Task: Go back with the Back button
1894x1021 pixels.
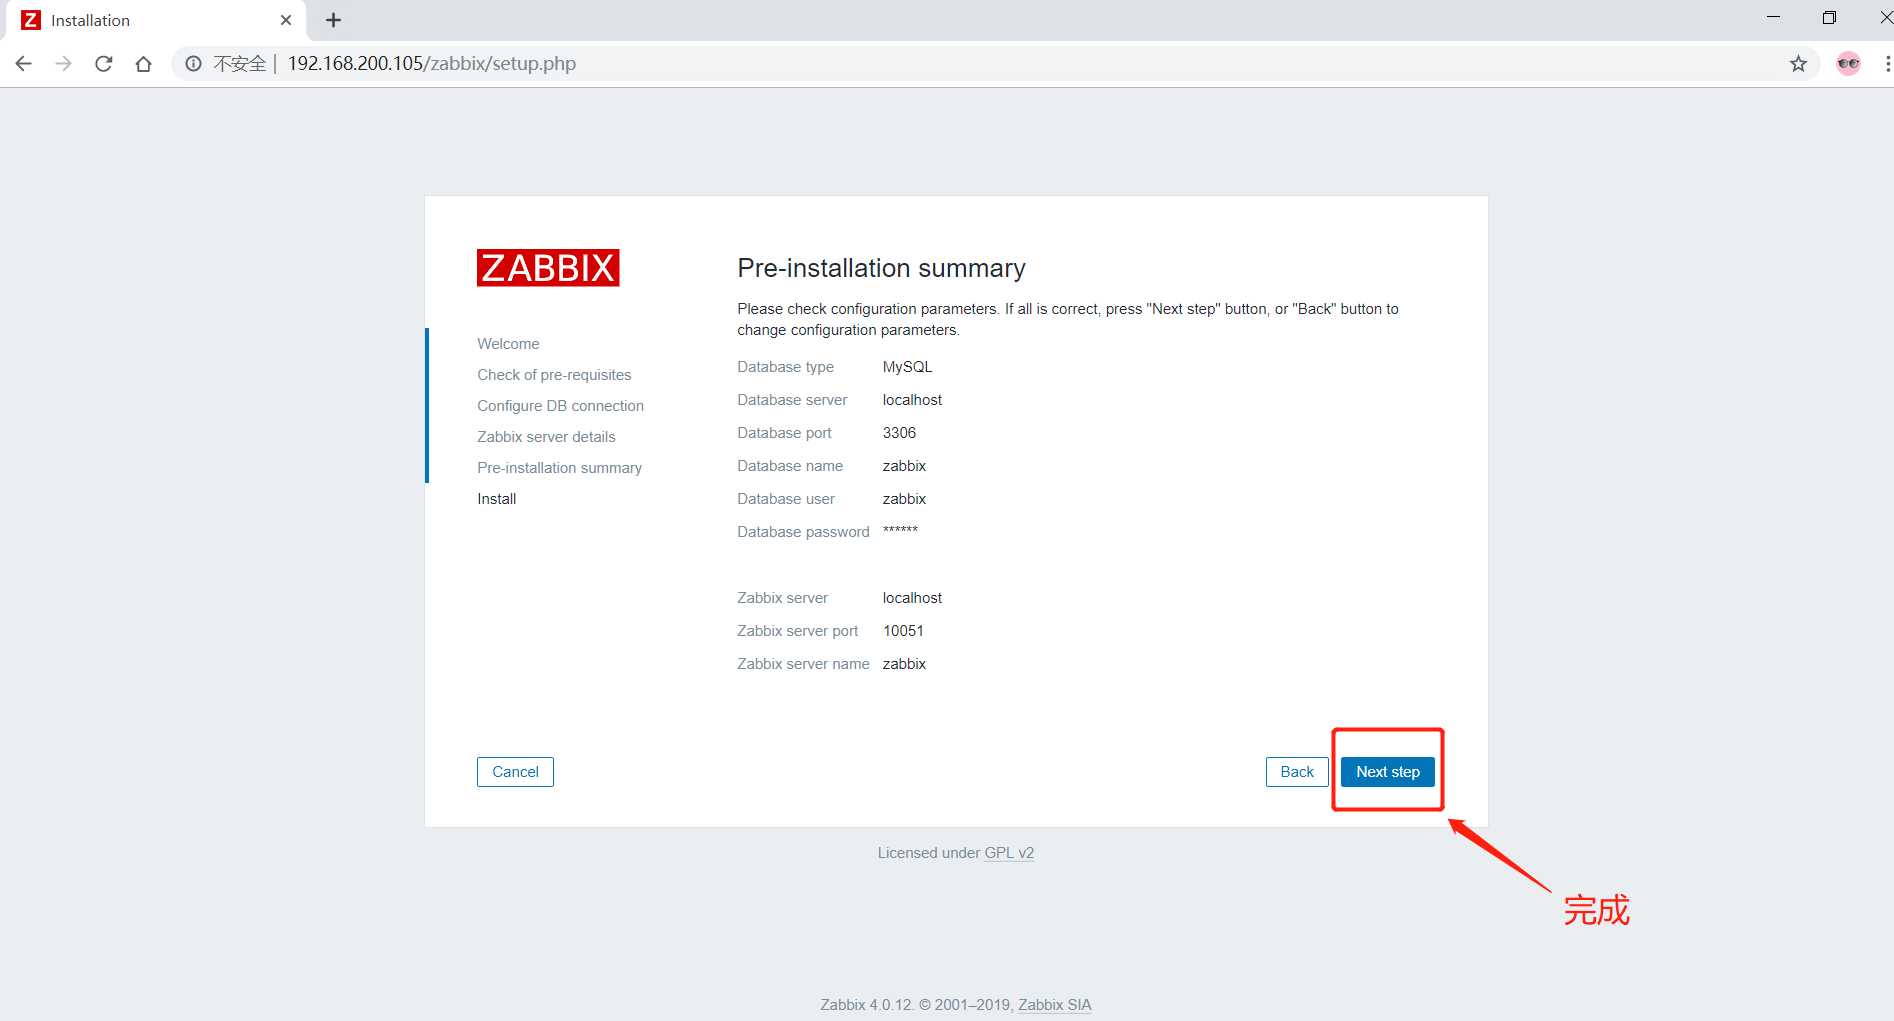Action: click(x=1297, y=772)
